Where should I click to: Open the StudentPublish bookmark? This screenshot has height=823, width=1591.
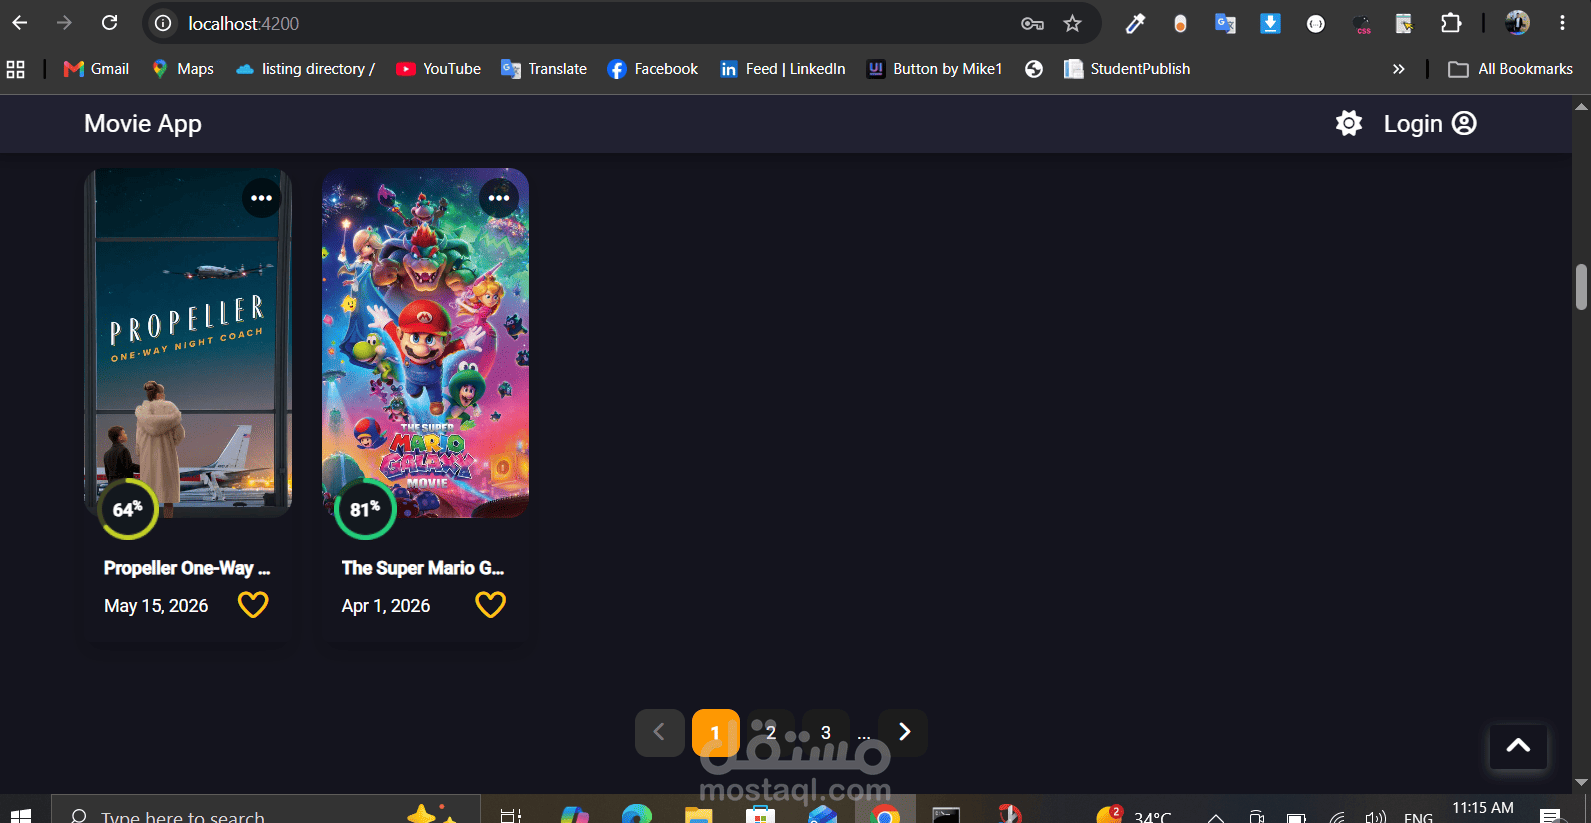pyautogui.click(x=1127, y=69)
